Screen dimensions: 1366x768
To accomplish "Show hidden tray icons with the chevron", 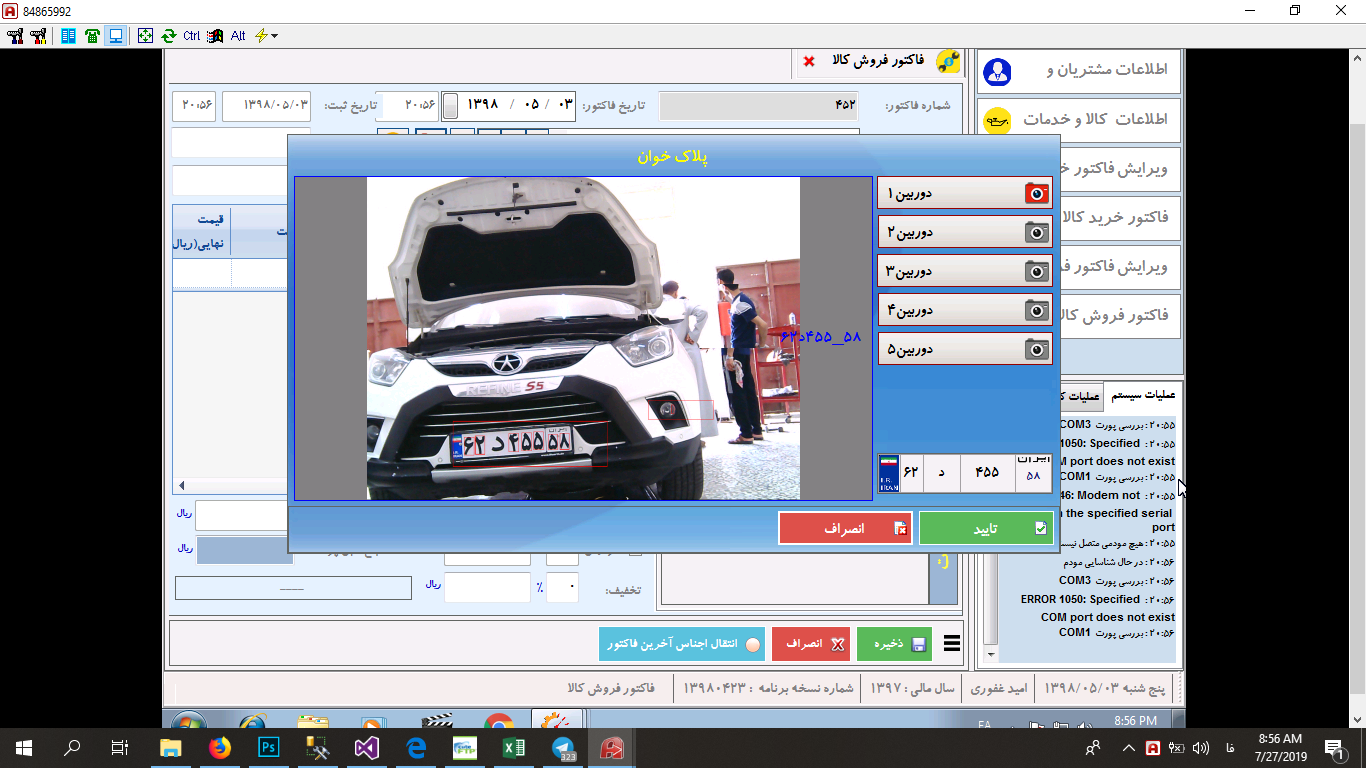I will point(1128,748).
